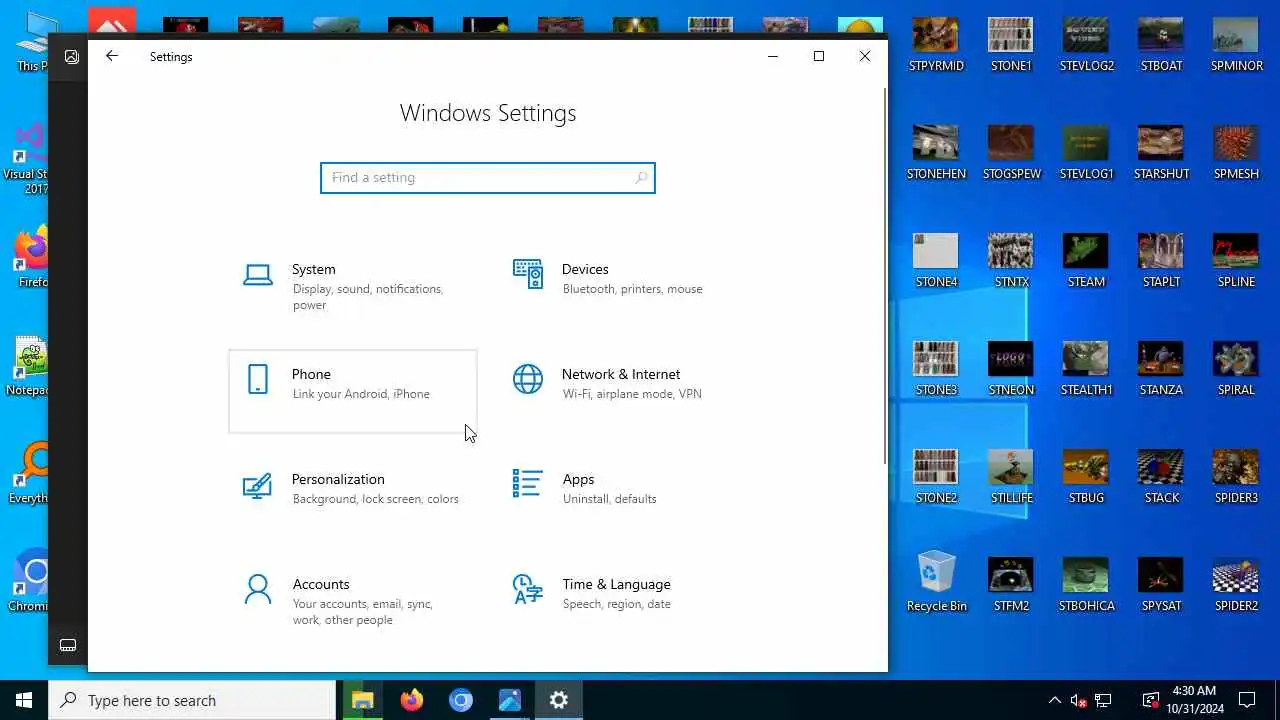
Task: Select the STBUG desktop icon
Action: tap(1086, 477)
